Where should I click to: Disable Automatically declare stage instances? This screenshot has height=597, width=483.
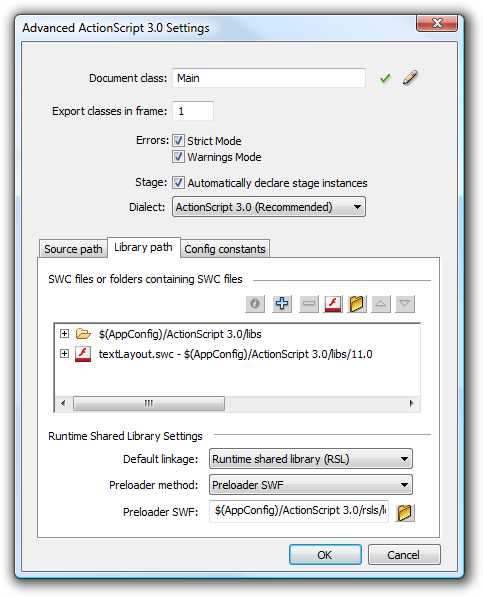click(x=178, y=182)
